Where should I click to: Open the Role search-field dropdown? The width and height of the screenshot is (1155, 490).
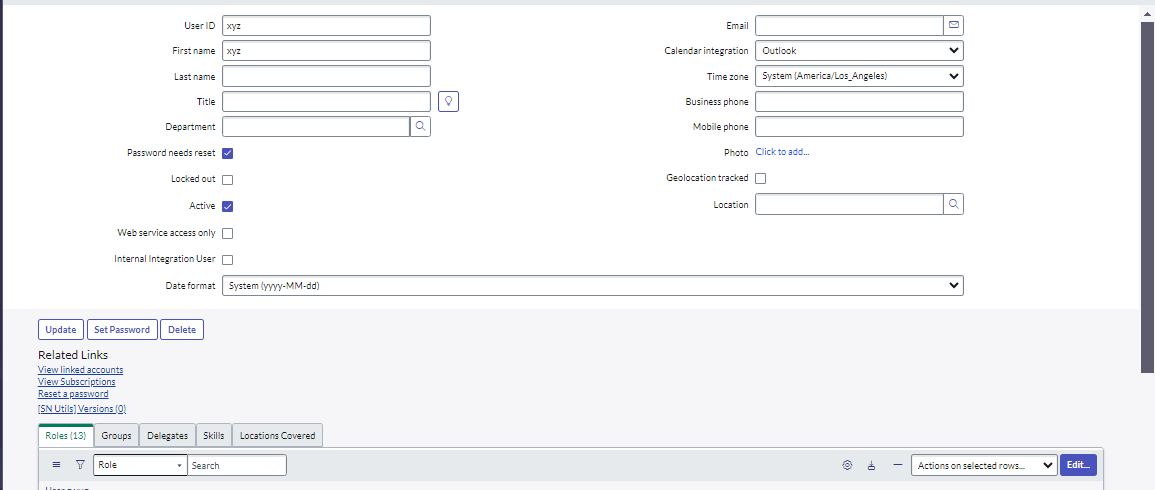(x=140, y=465)
